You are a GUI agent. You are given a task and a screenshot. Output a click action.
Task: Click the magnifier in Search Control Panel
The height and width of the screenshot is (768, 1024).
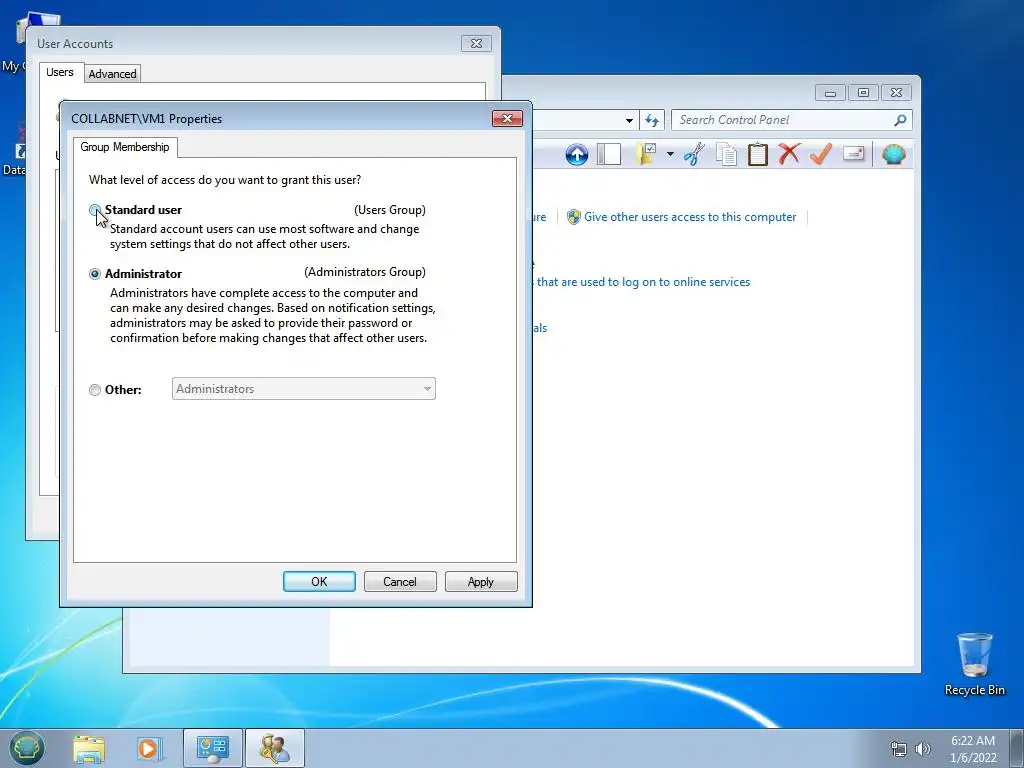point(900,120)
